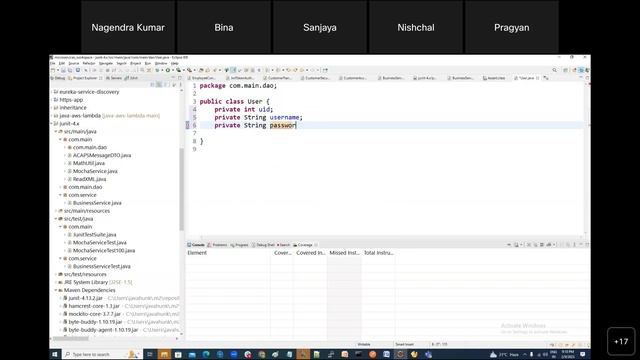Click the line 6 marker in the editor gutter
Screen dimensions: 640x360
[188, 125]
